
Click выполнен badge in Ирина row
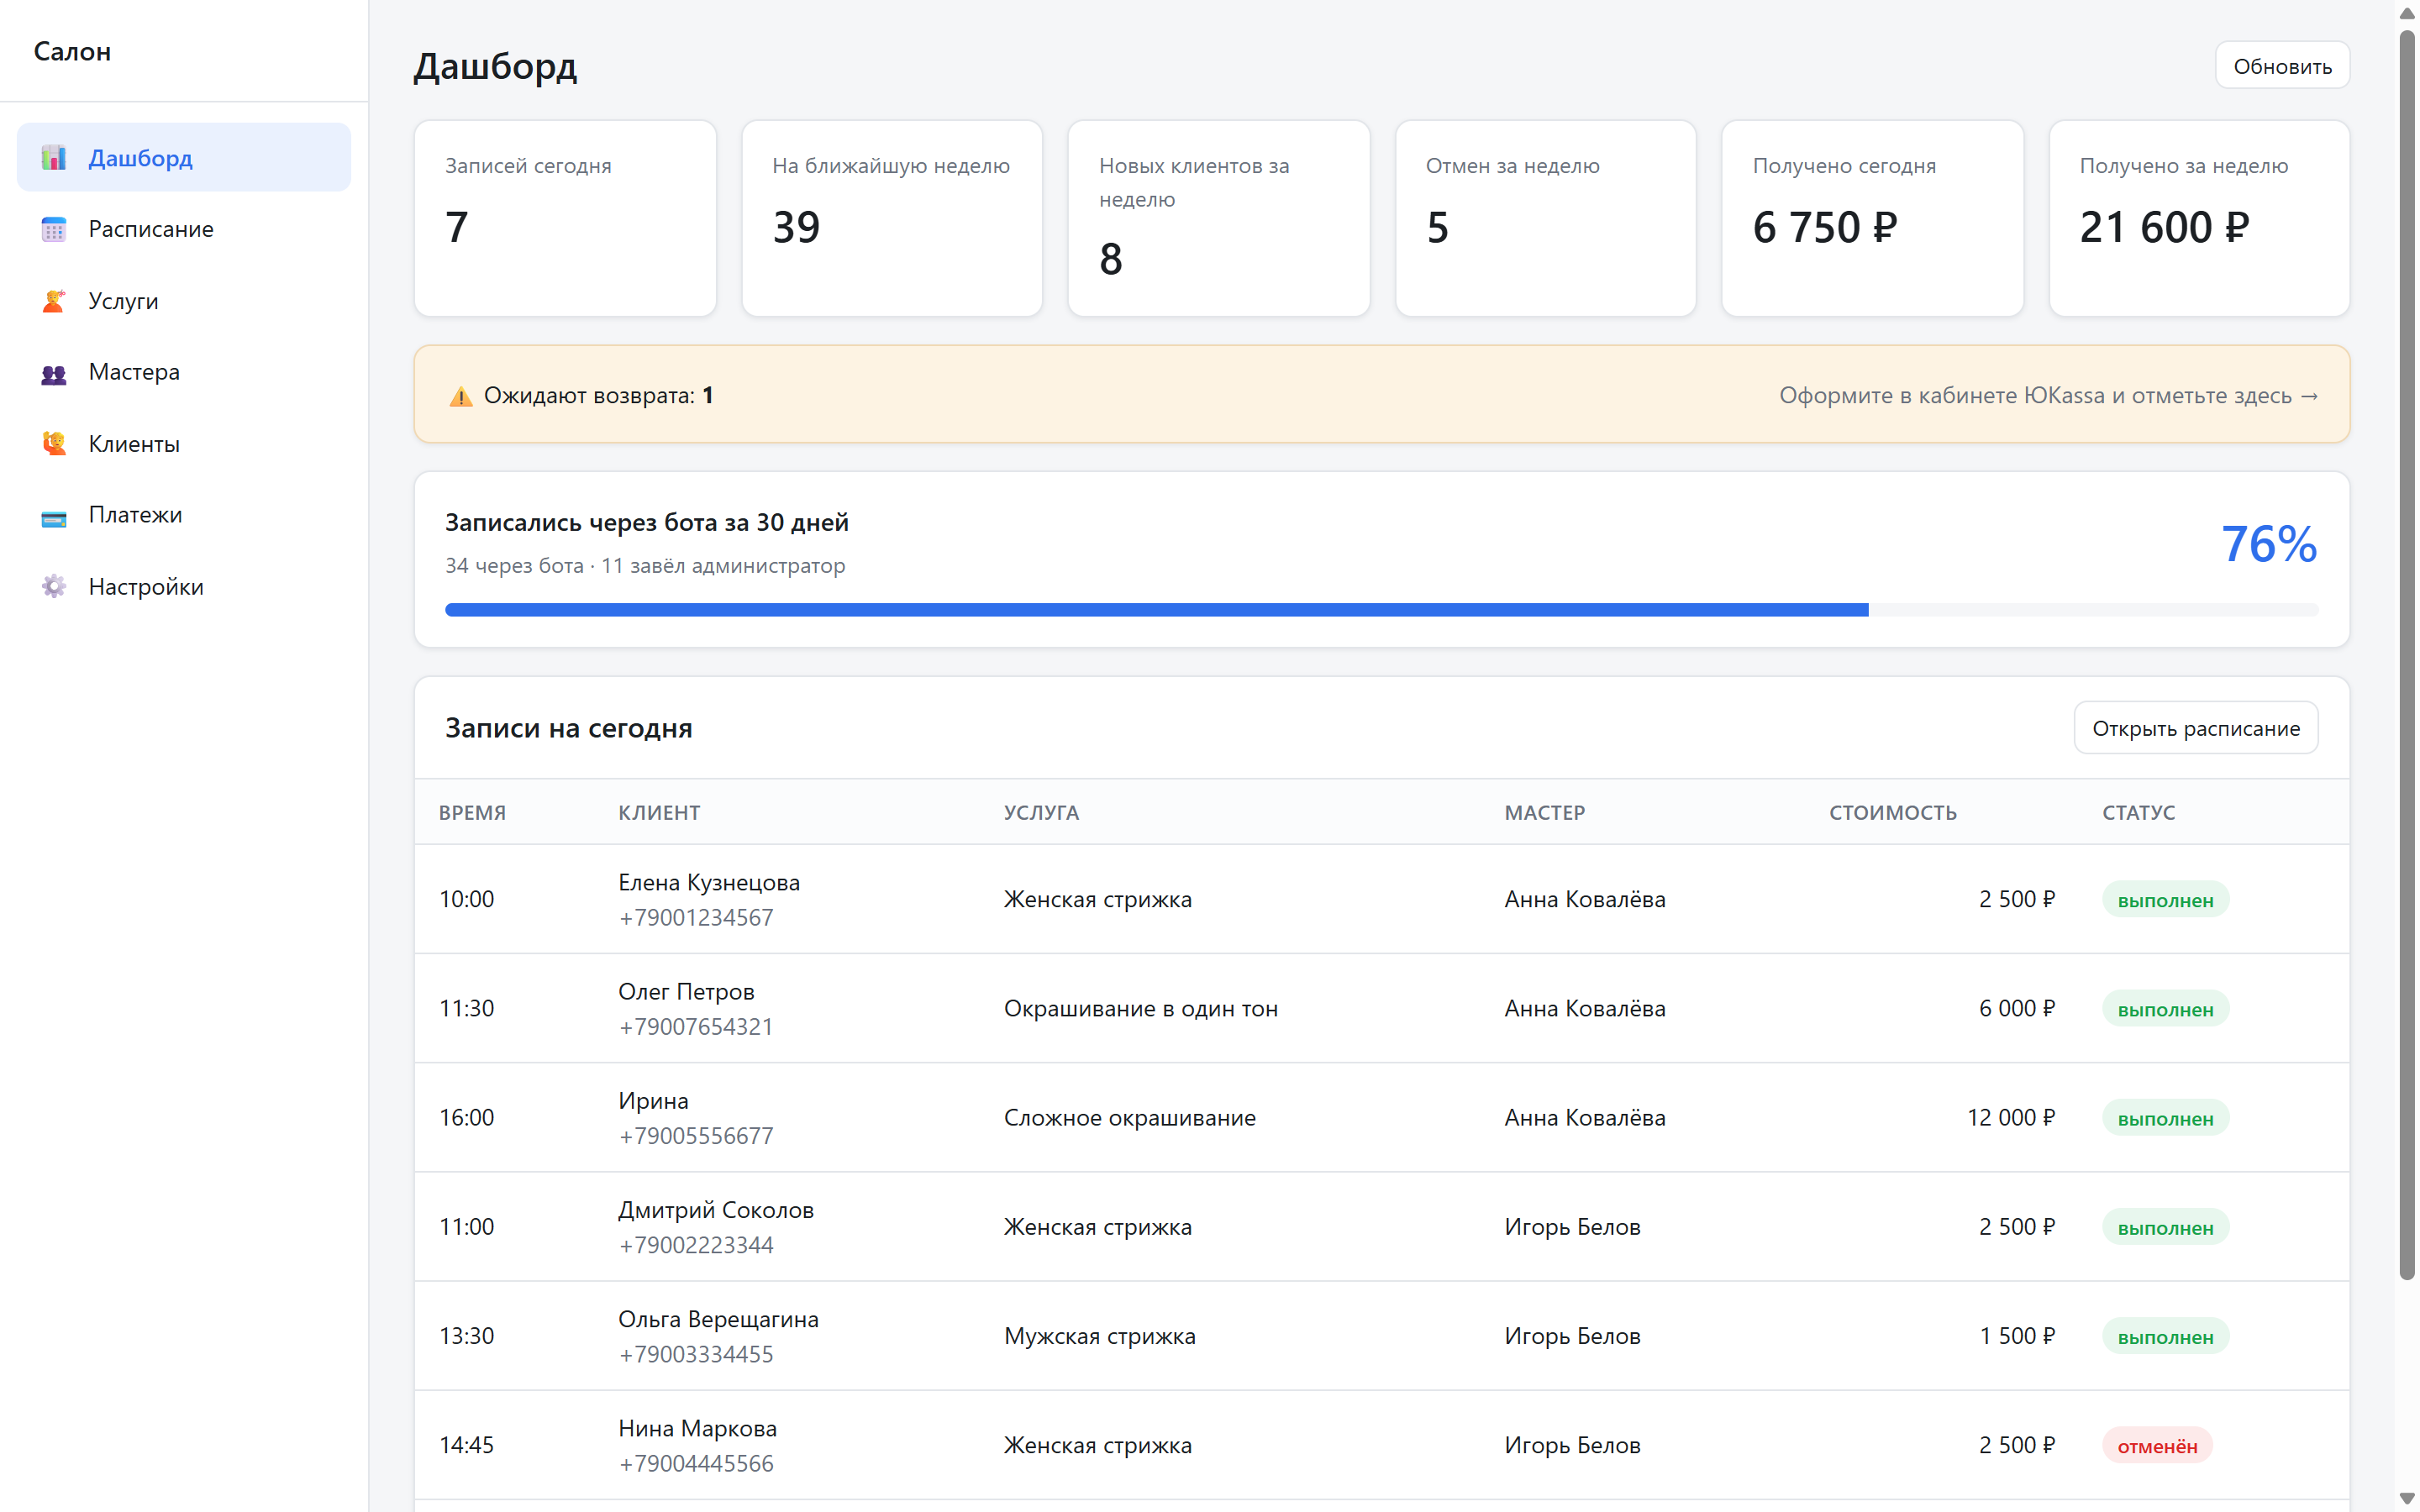point(2165,1118)
